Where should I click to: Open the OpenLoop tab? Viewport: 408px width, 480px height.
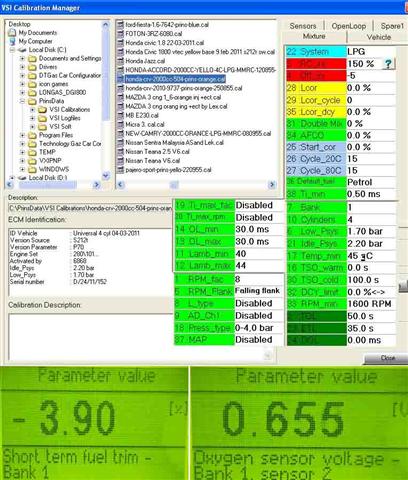[x=348, y=26]
